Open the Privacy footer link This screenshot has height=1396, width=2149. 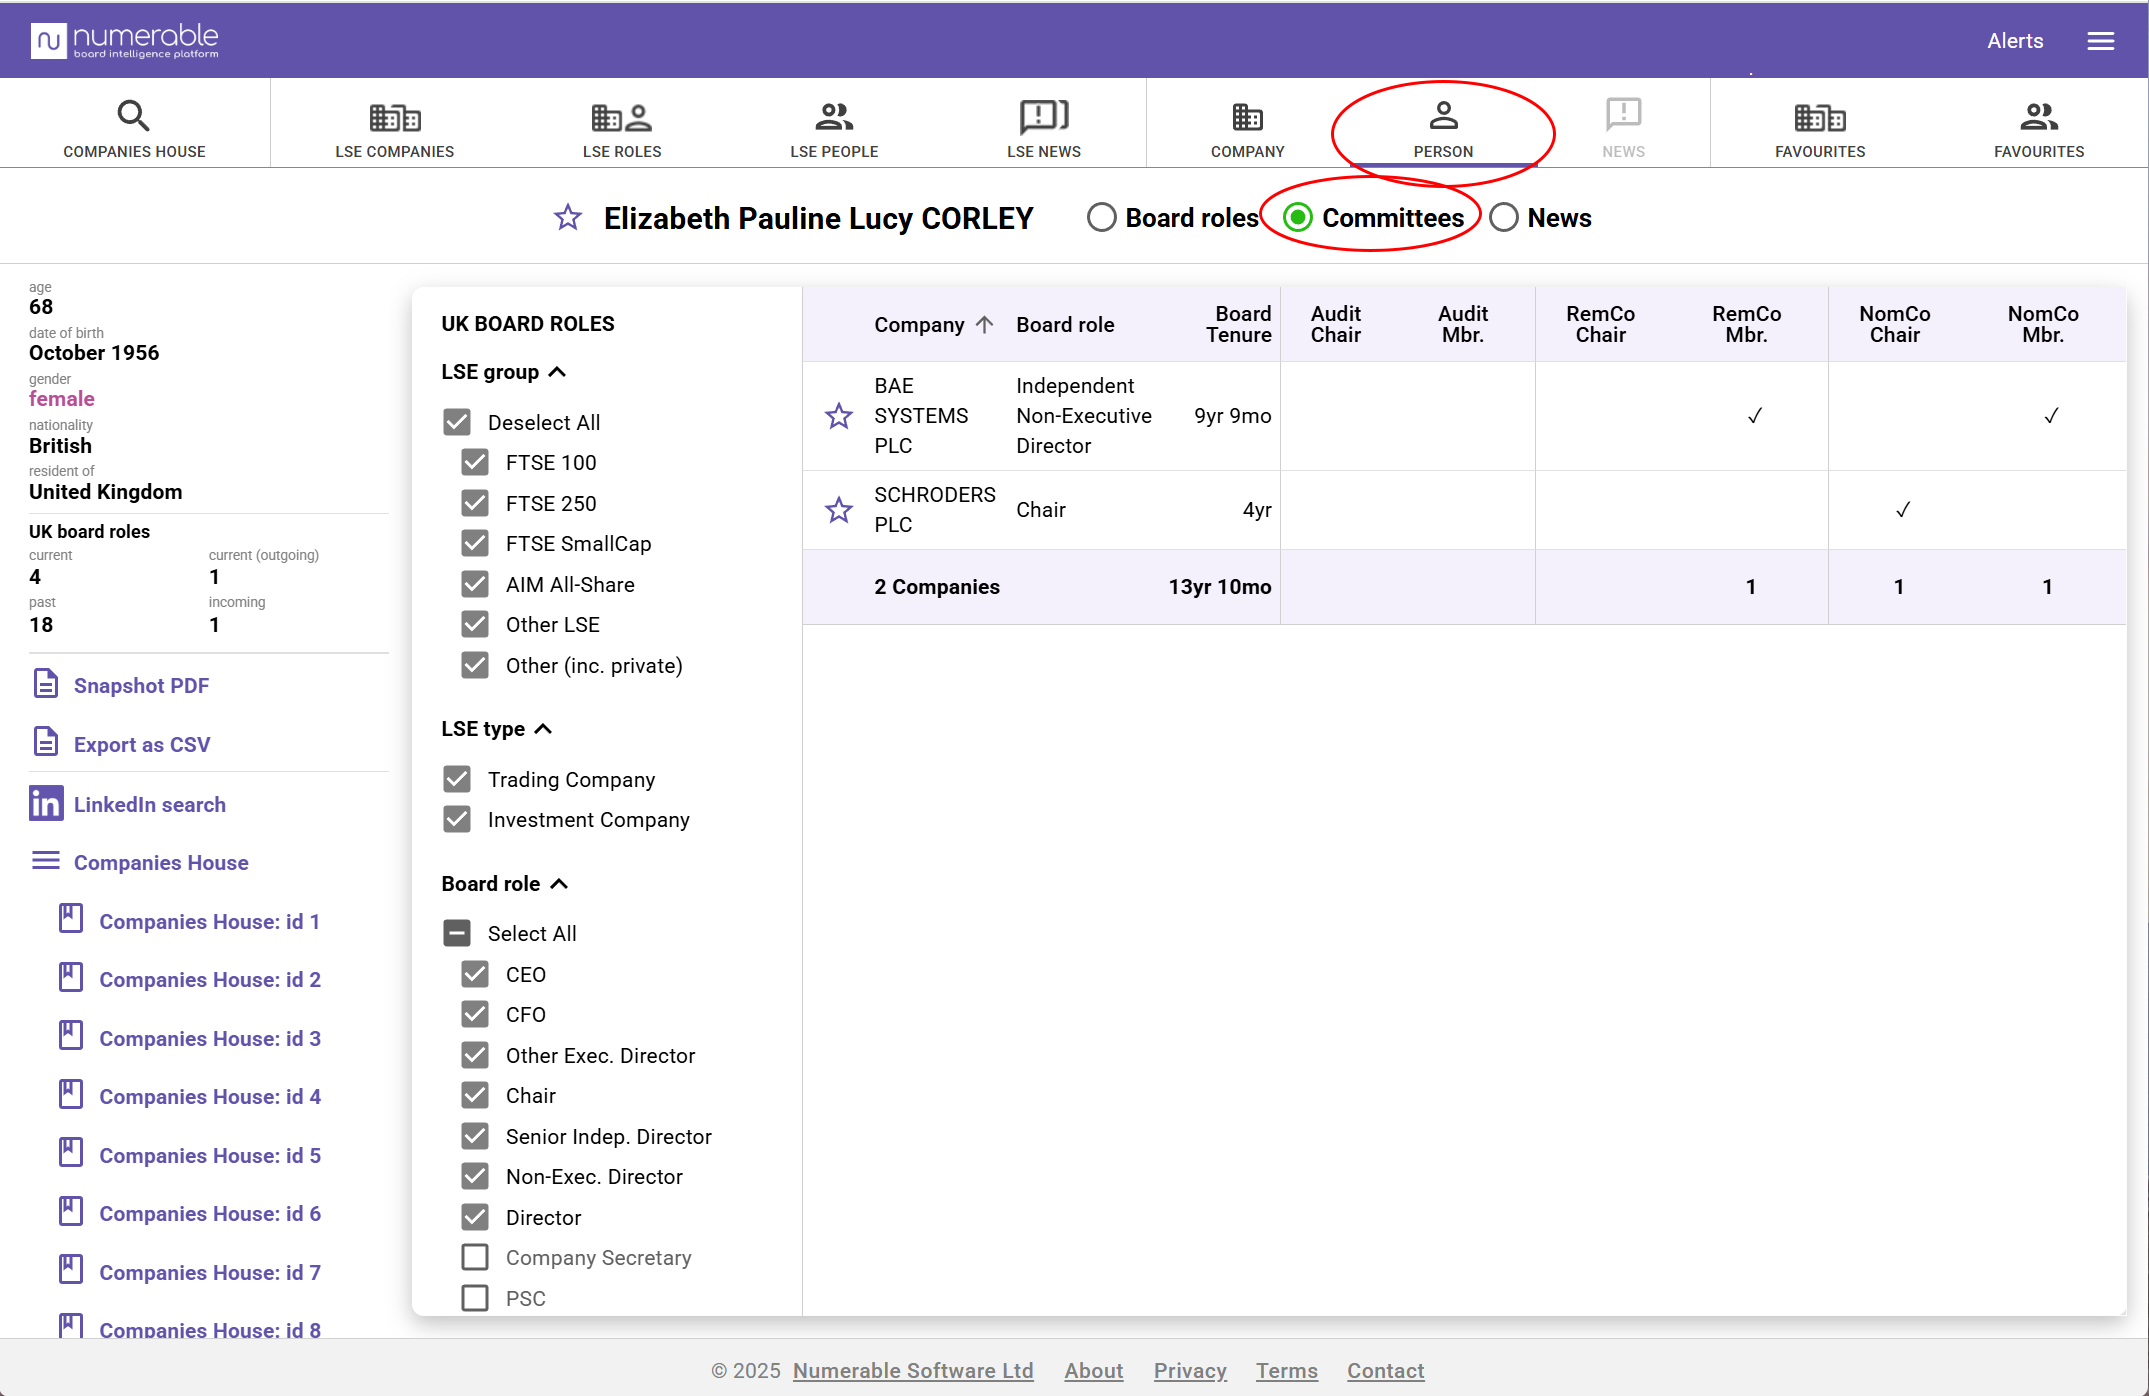(x=1190, y=1370)
